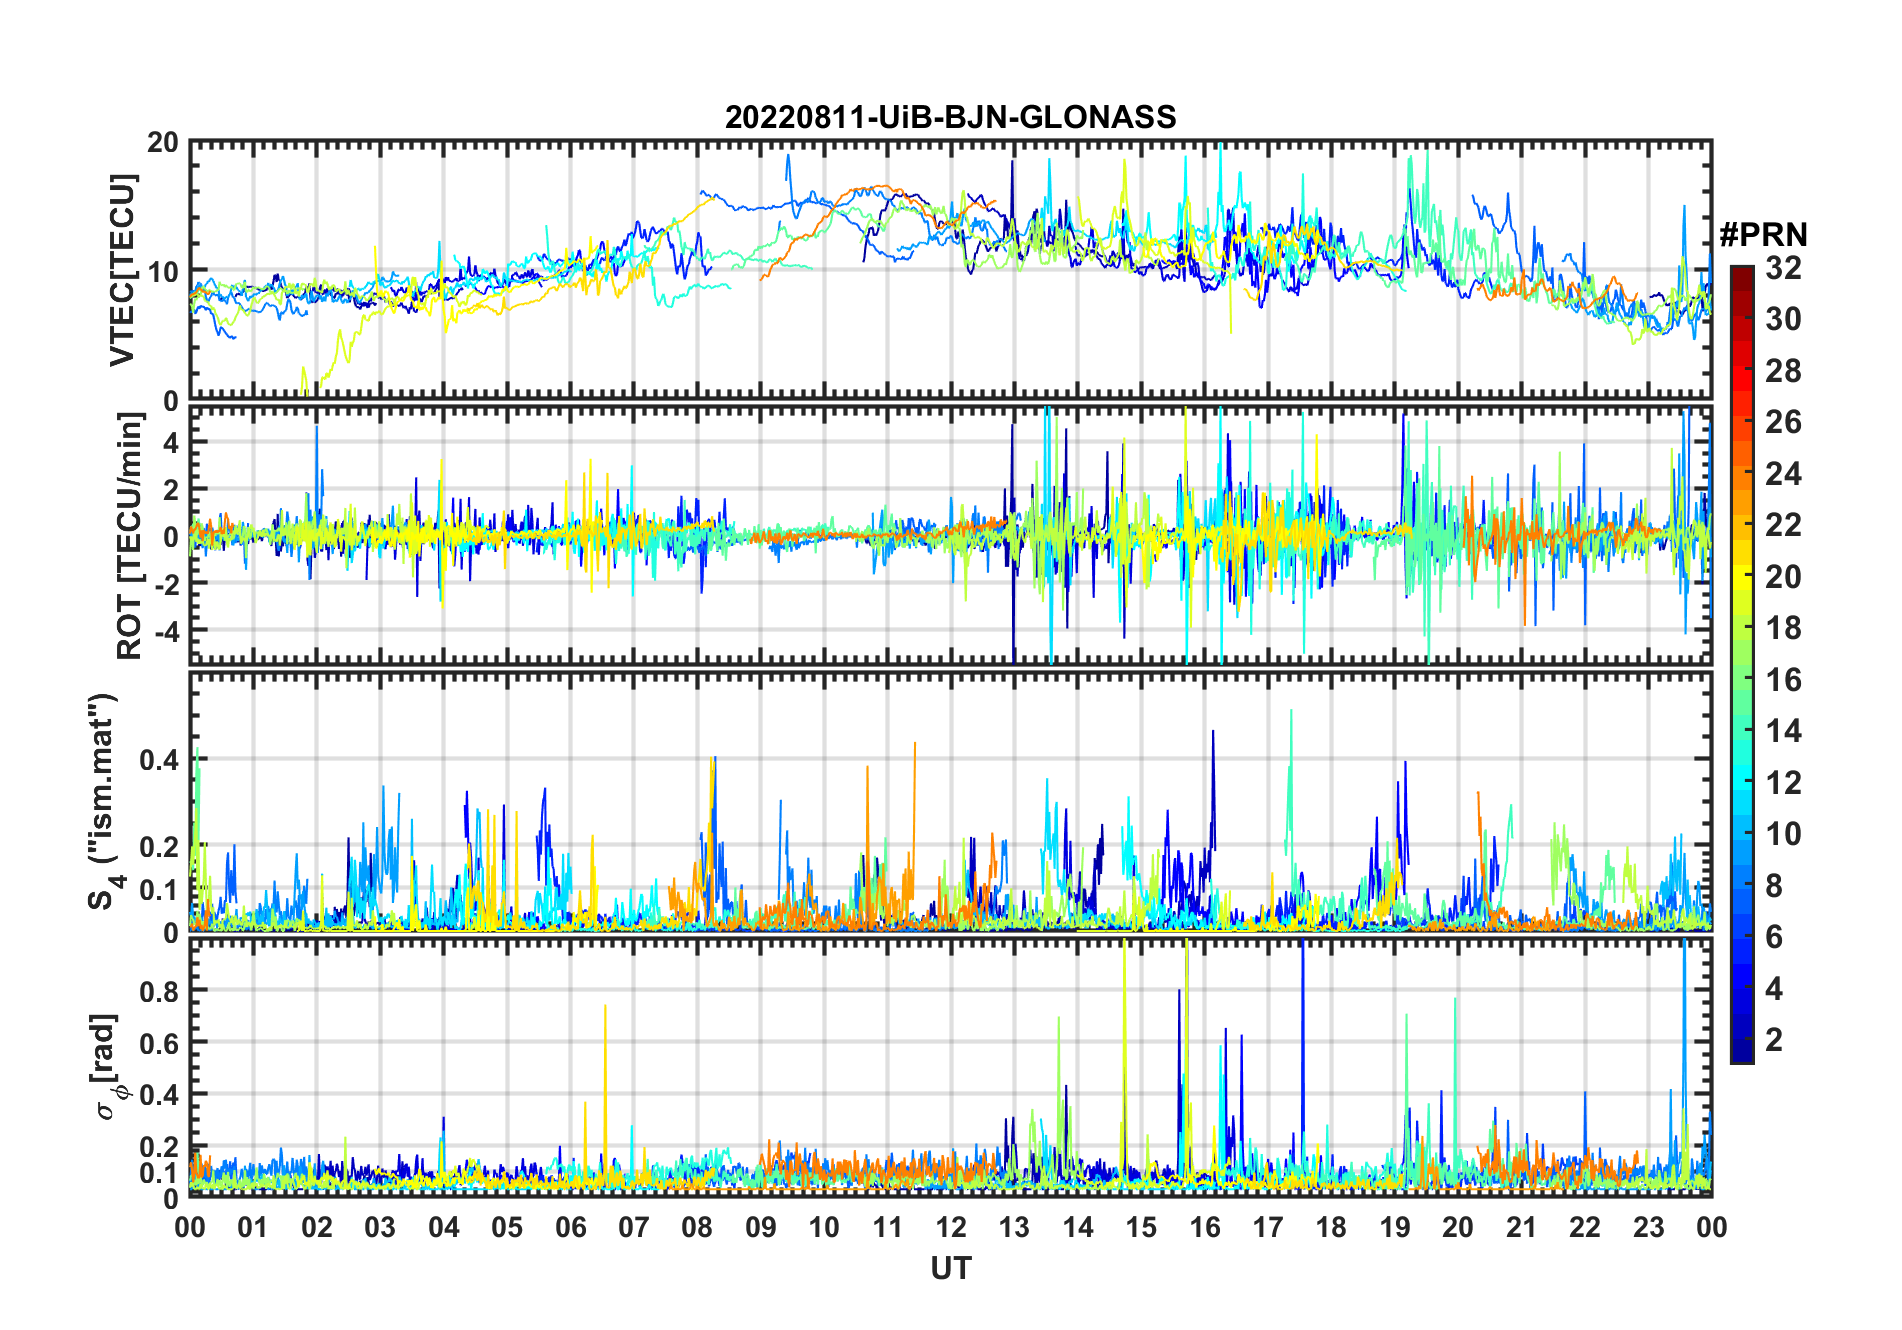The height and width of the screenshot is (1330, 1902).
Task: Click colorbar tick label 32
Action: [1782, 268]
